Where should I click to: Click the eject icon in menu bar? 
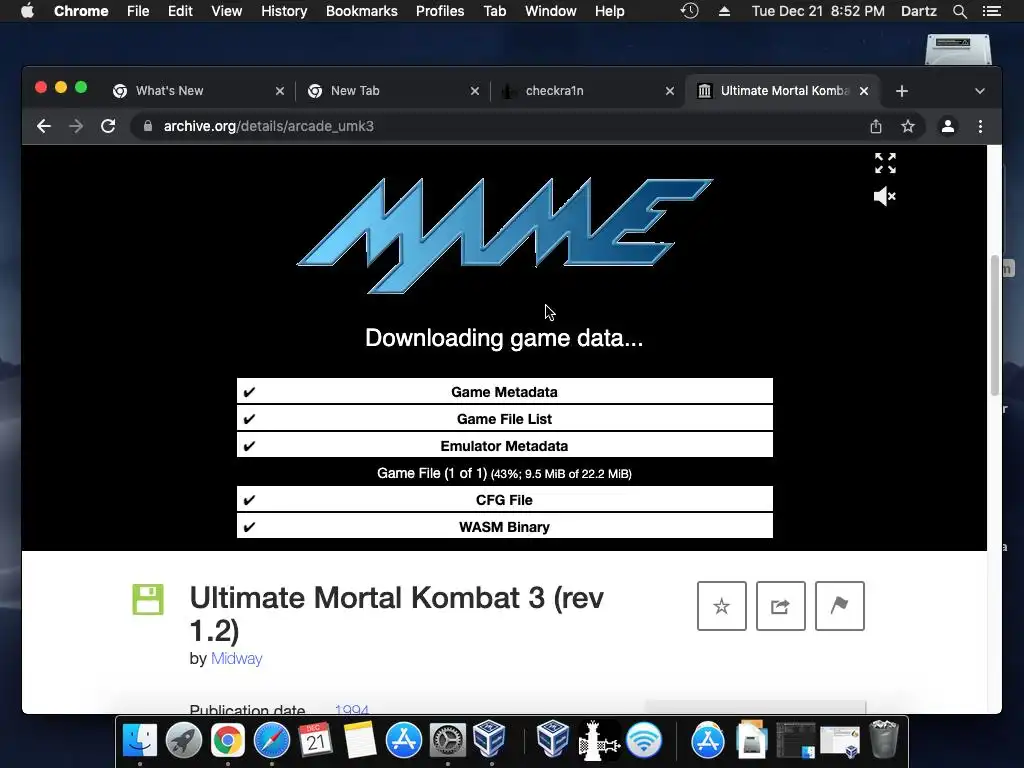pos(724,11)
